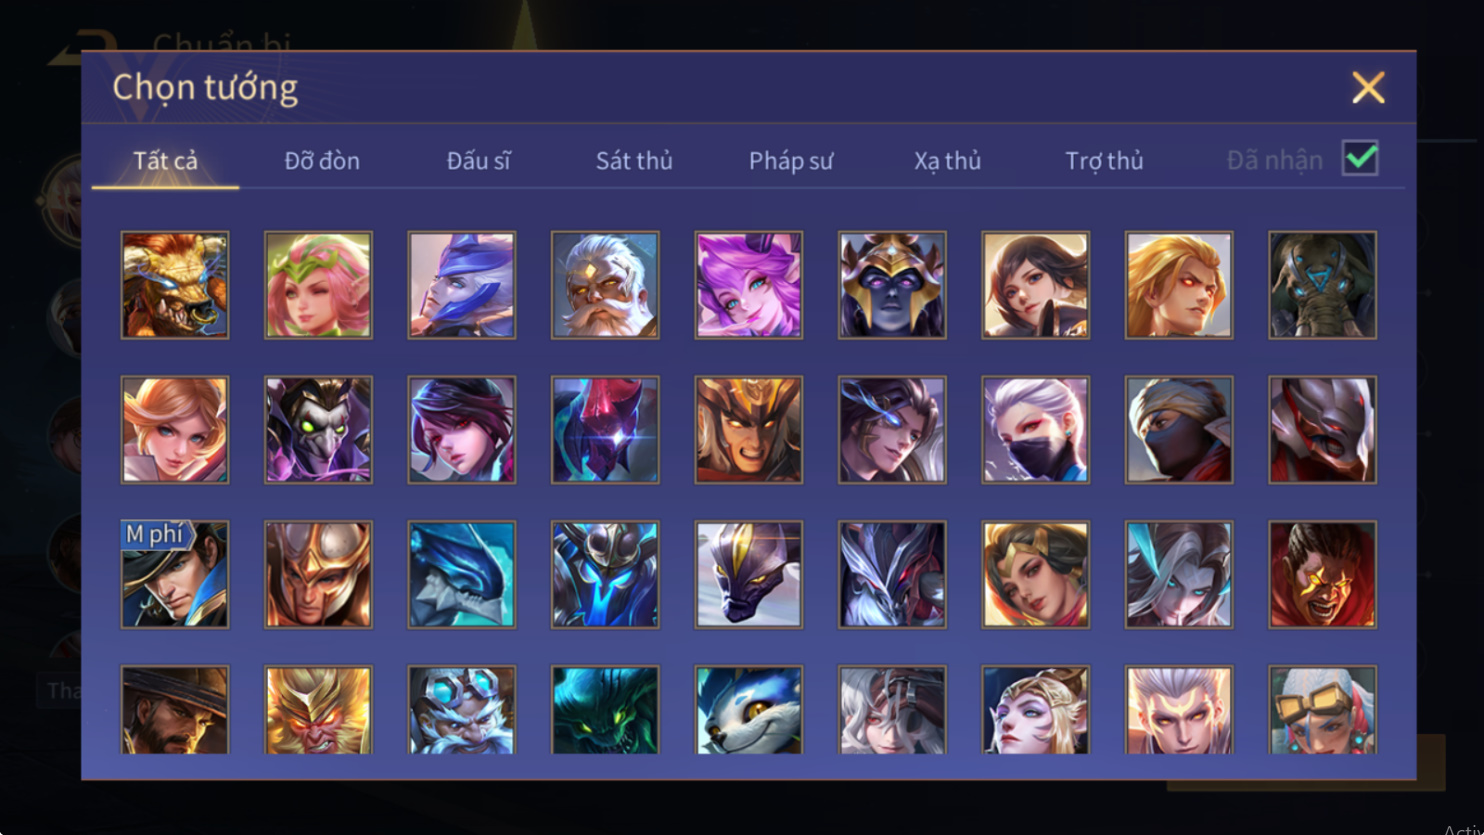Choose the angry red-caped fighter hero

(1322, 574)
